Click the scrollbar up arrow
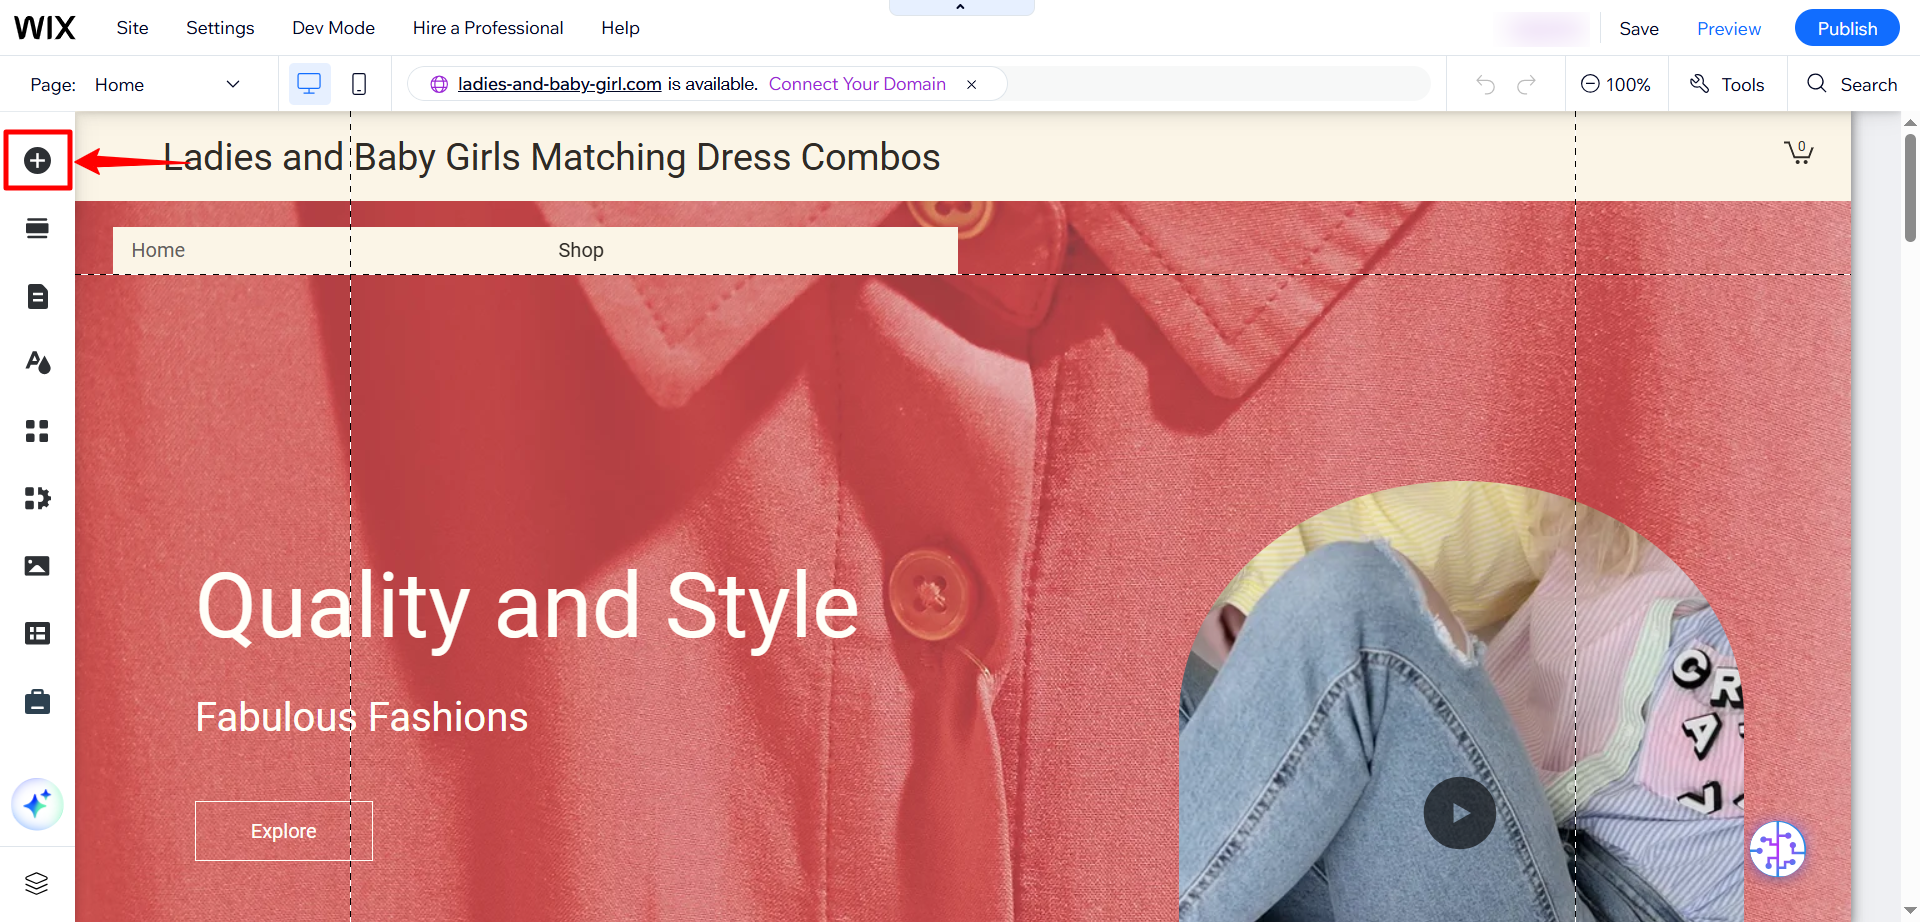Image resolution: width=1920 pixels, height=922 pixels. pos(1910,121)
